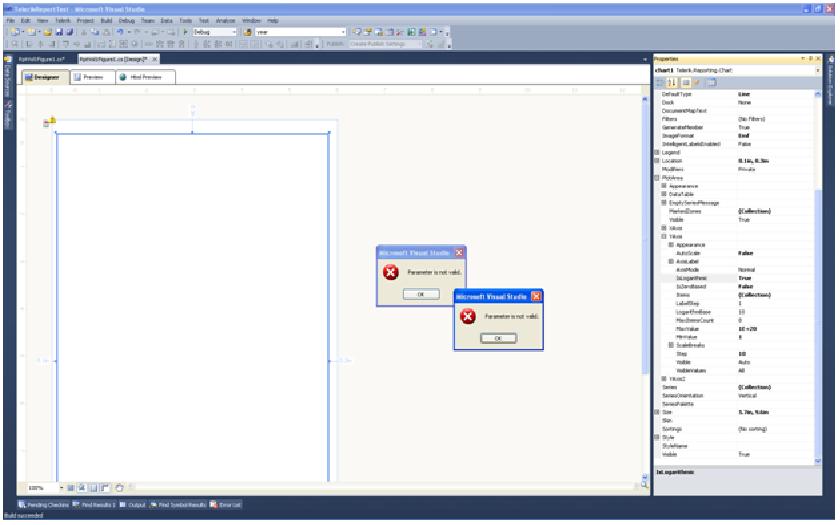
Task: Open the Output bottom tab
Action: pyautogui.click(x=133, y=505)
